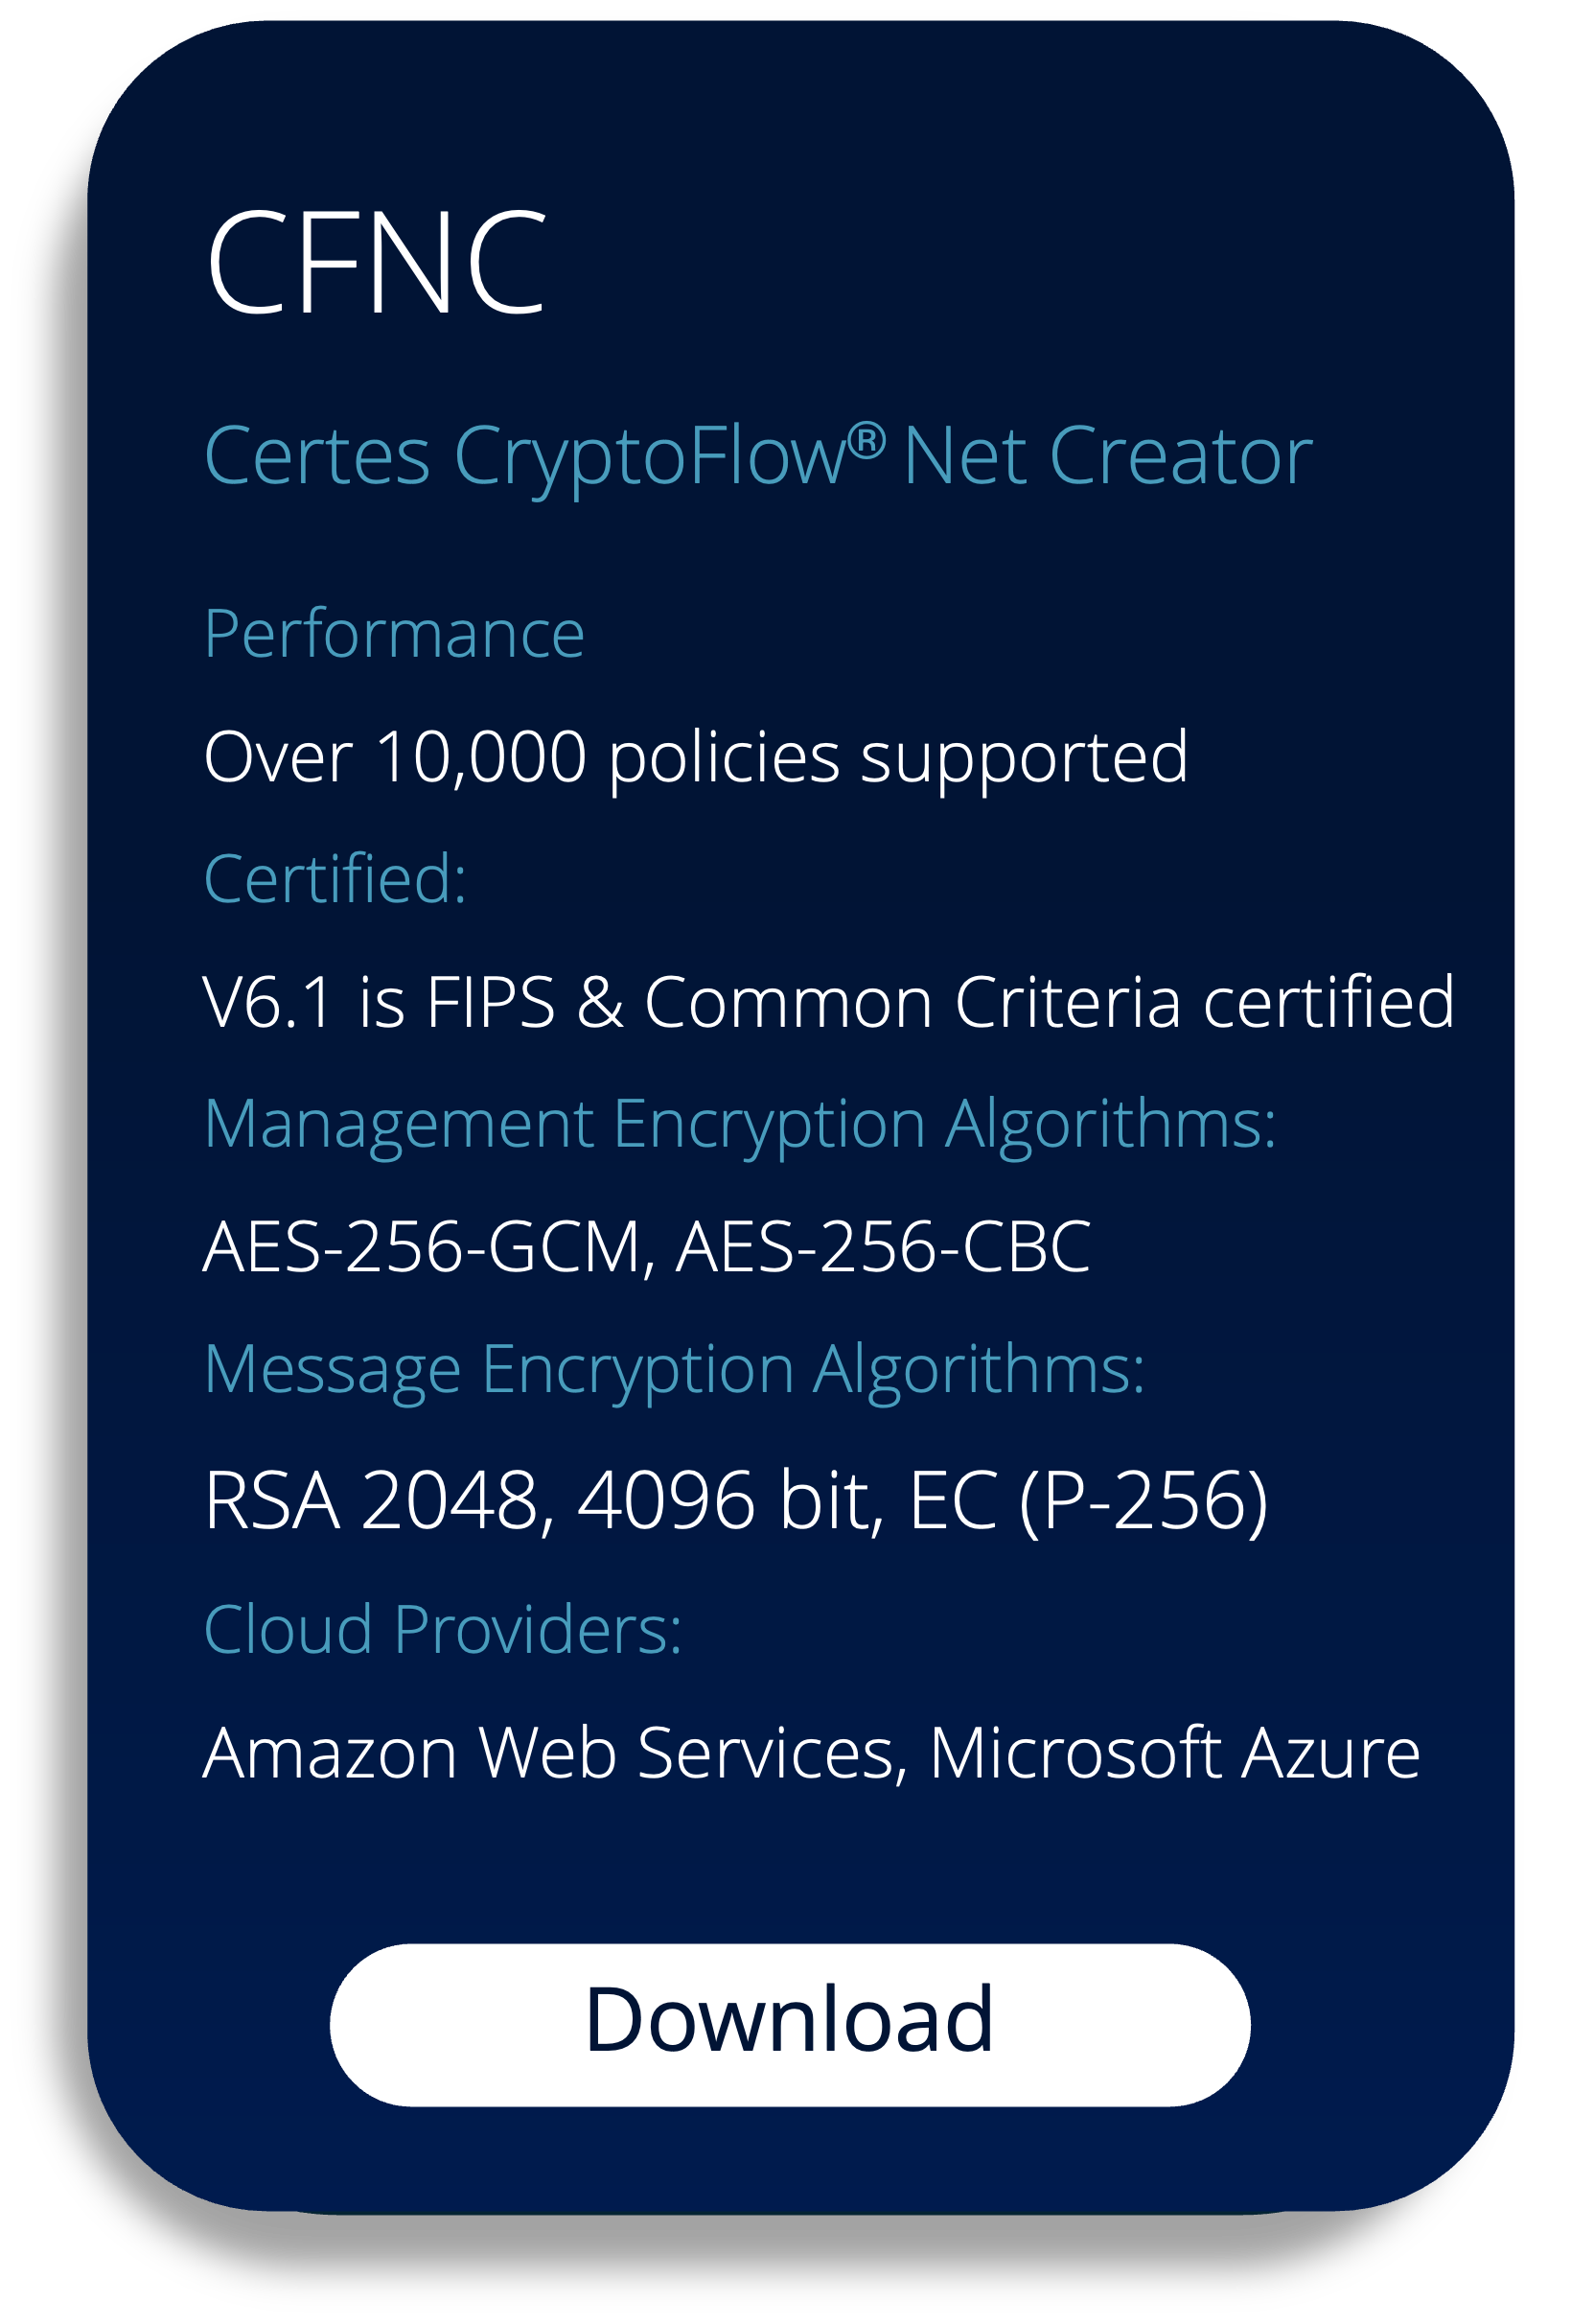The height and width of the screenshot is (2324, 1594).
Task: Click the registered trademark symbol after CryptoFlow
Action: point(867,441)
